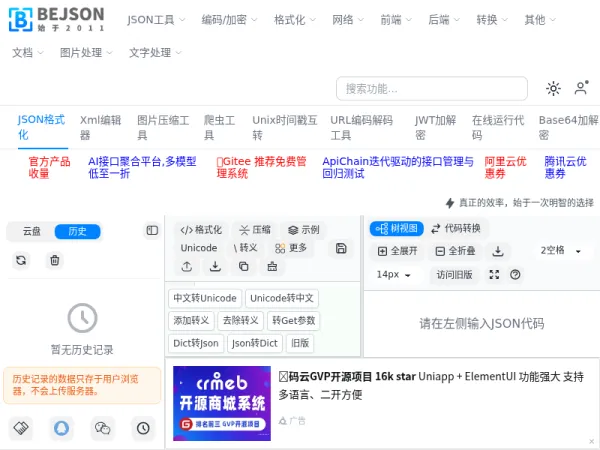Expand the 文字处理 menu
The image size is (600, 450).
[x=155, y=52]
